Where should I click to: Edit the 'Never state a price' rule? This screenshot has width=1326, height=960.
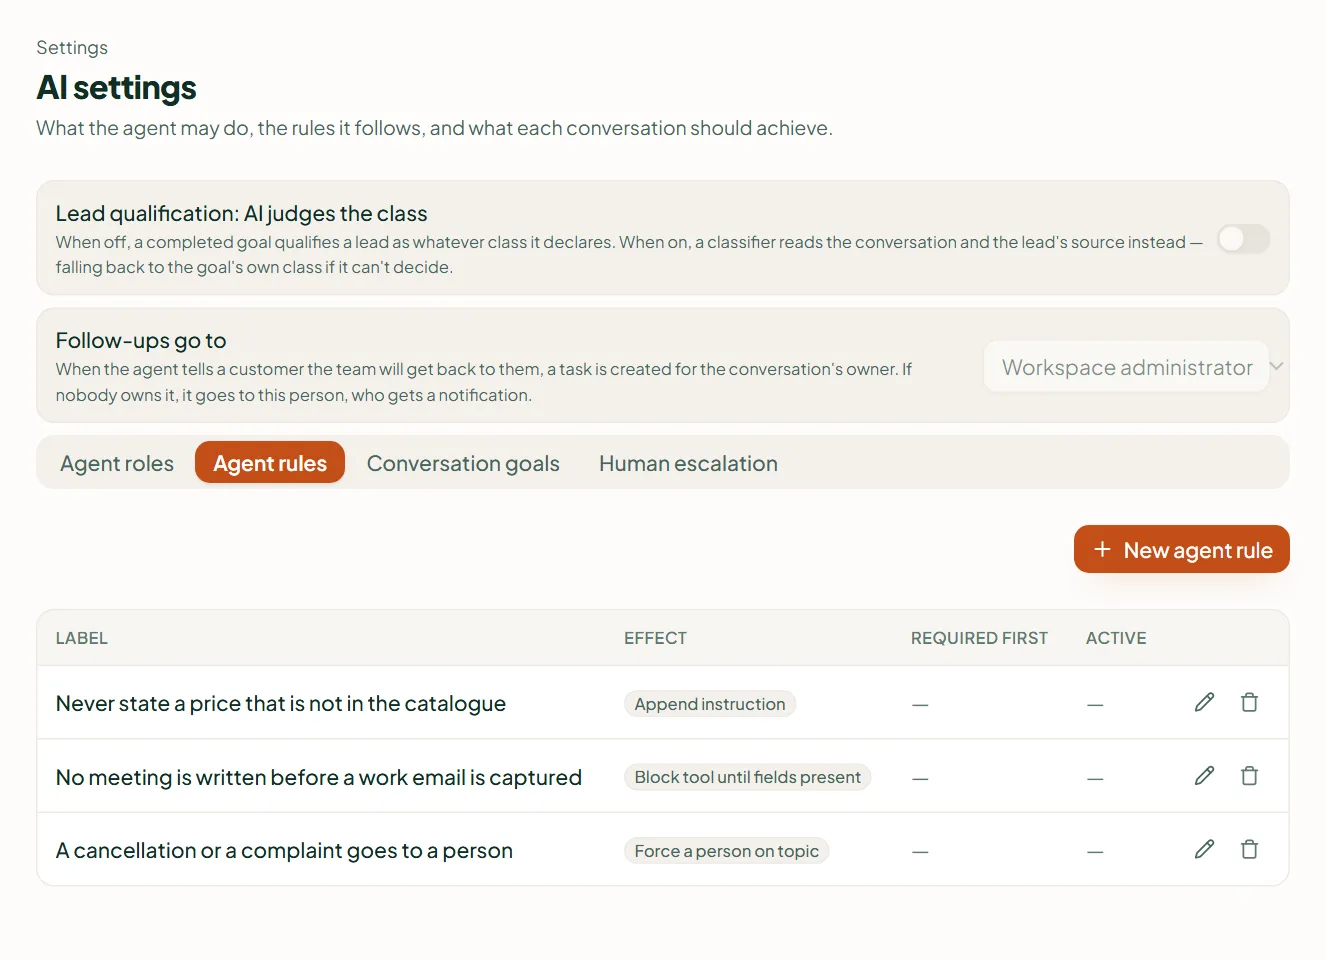point(1204,702)
